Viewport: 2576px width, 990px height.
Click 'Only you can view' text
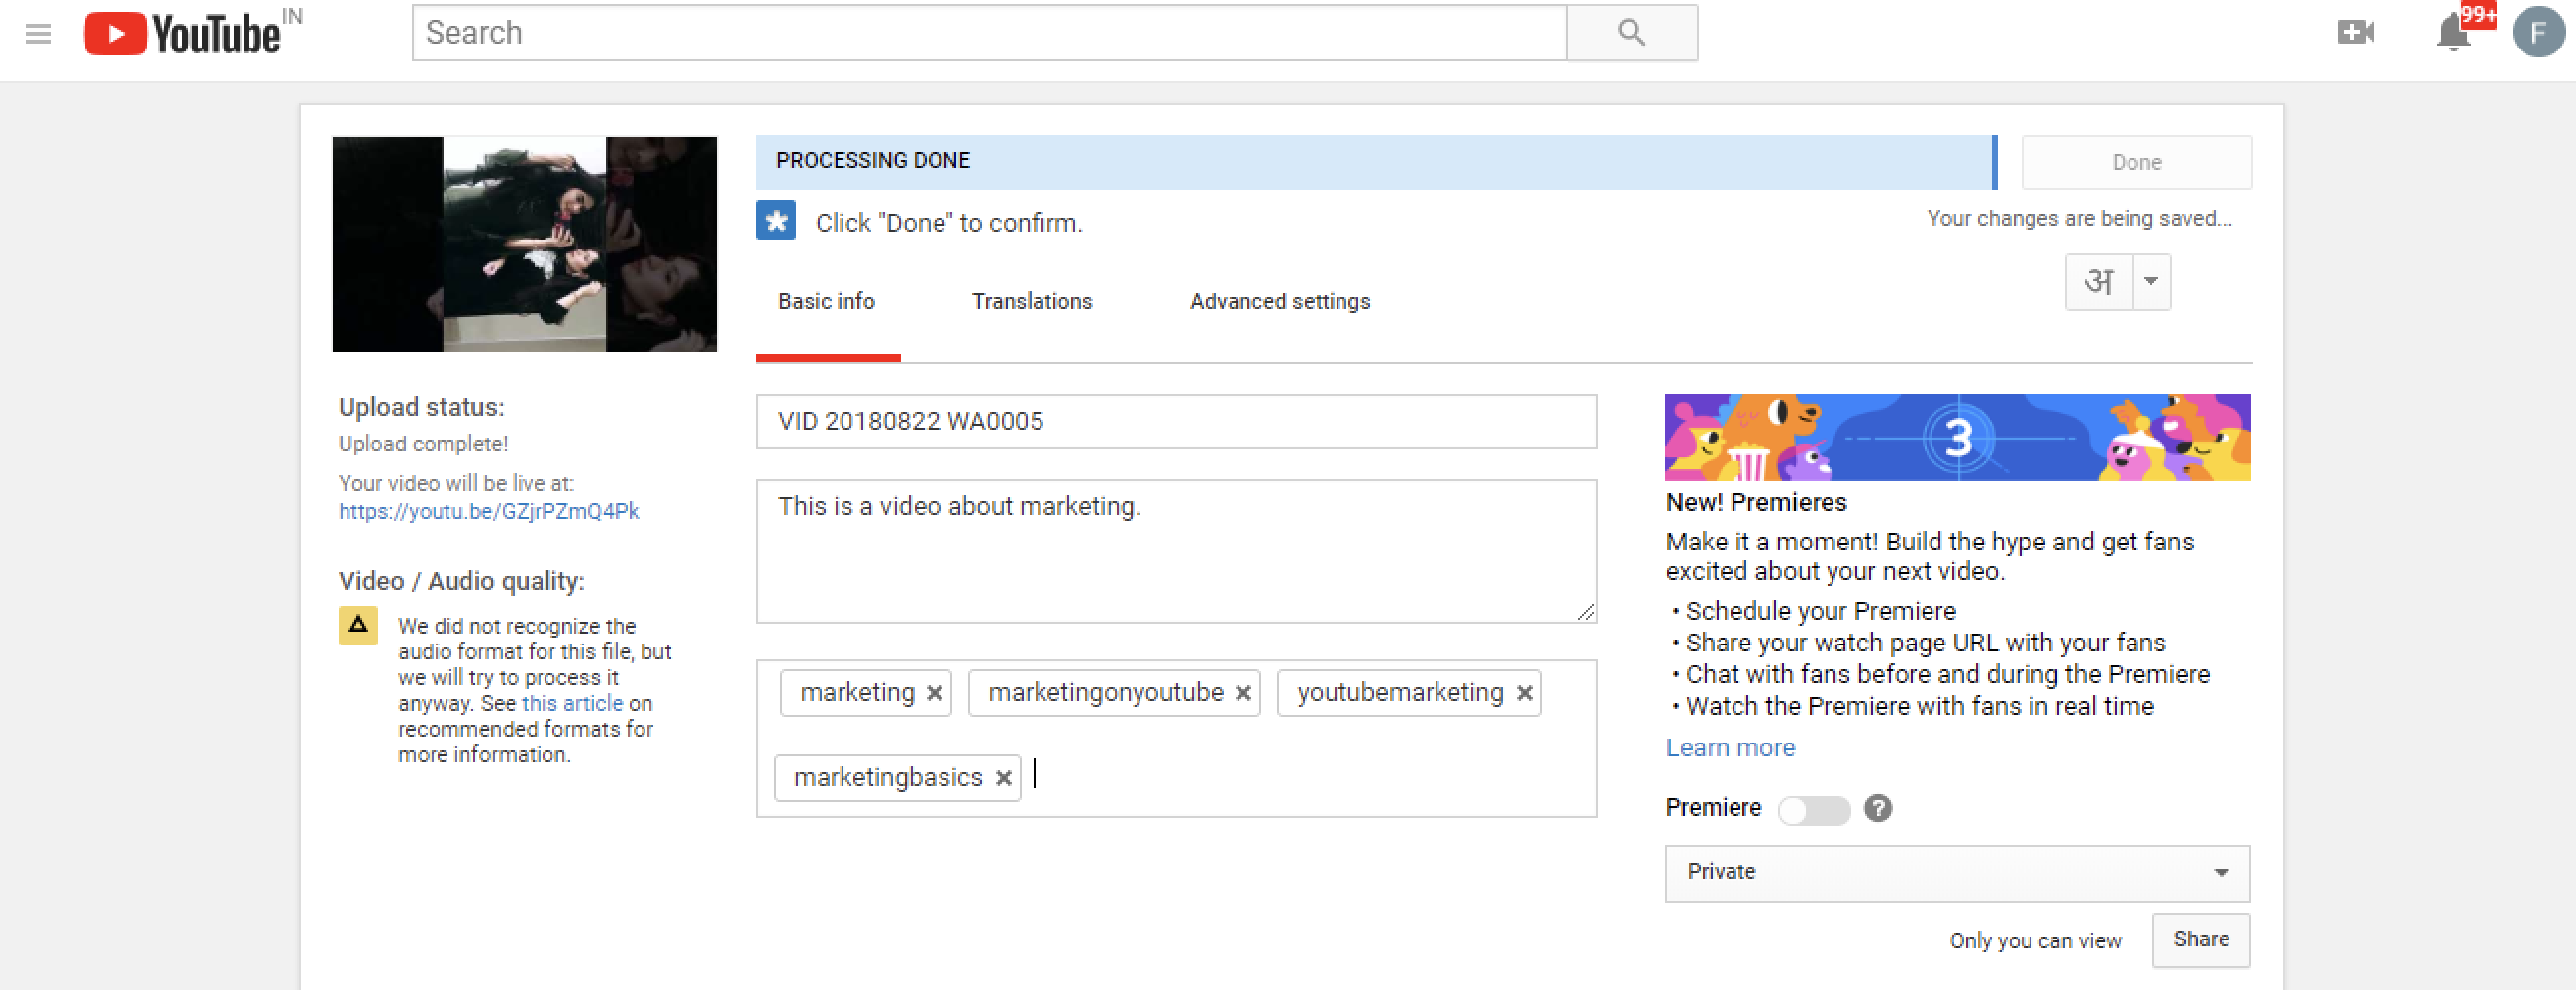(2035, 941)
